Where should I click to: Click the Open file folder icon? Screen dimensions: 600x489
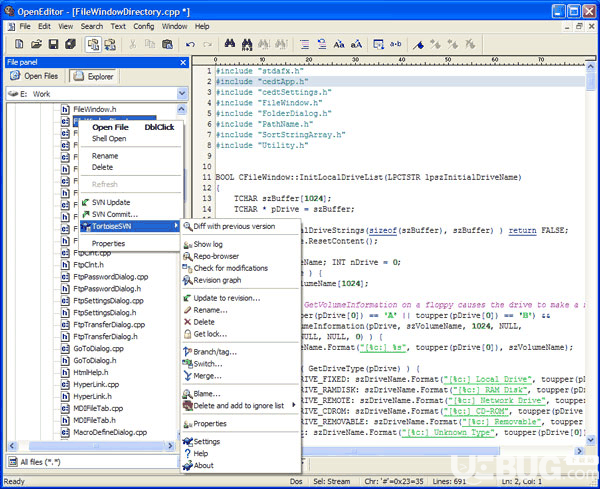click(x=36, y=44)
